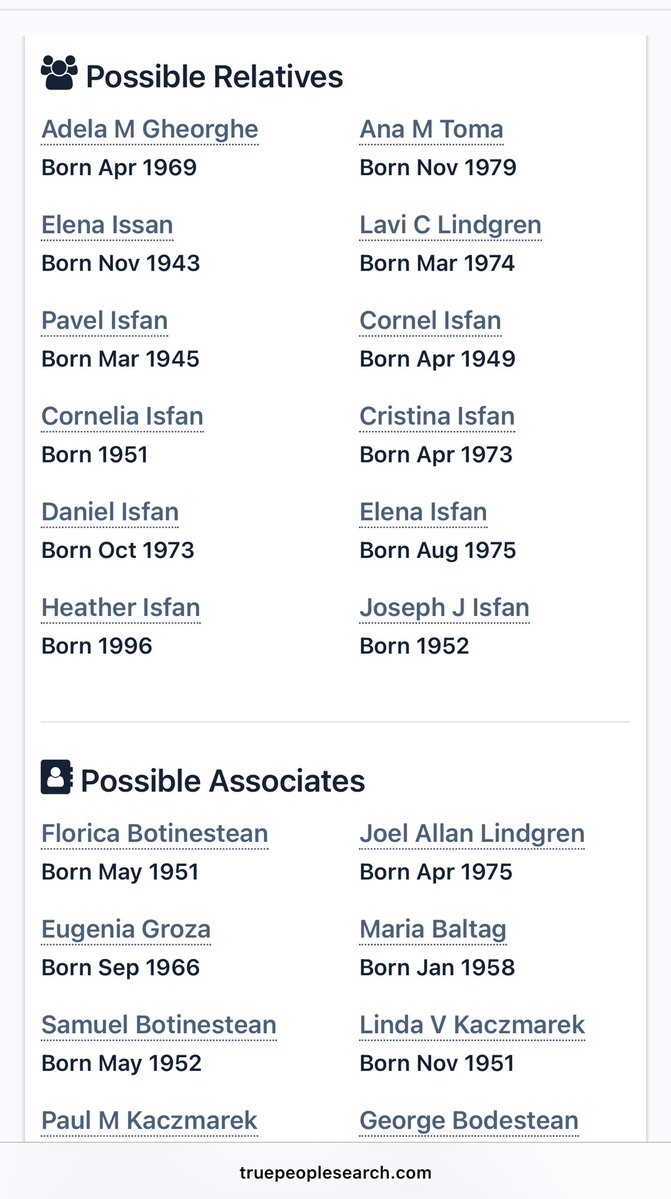This screenshot has width=671, height=1199.
Task: Open Joel Allan Lindgren's profile
Action: click(x=472, y=834)
